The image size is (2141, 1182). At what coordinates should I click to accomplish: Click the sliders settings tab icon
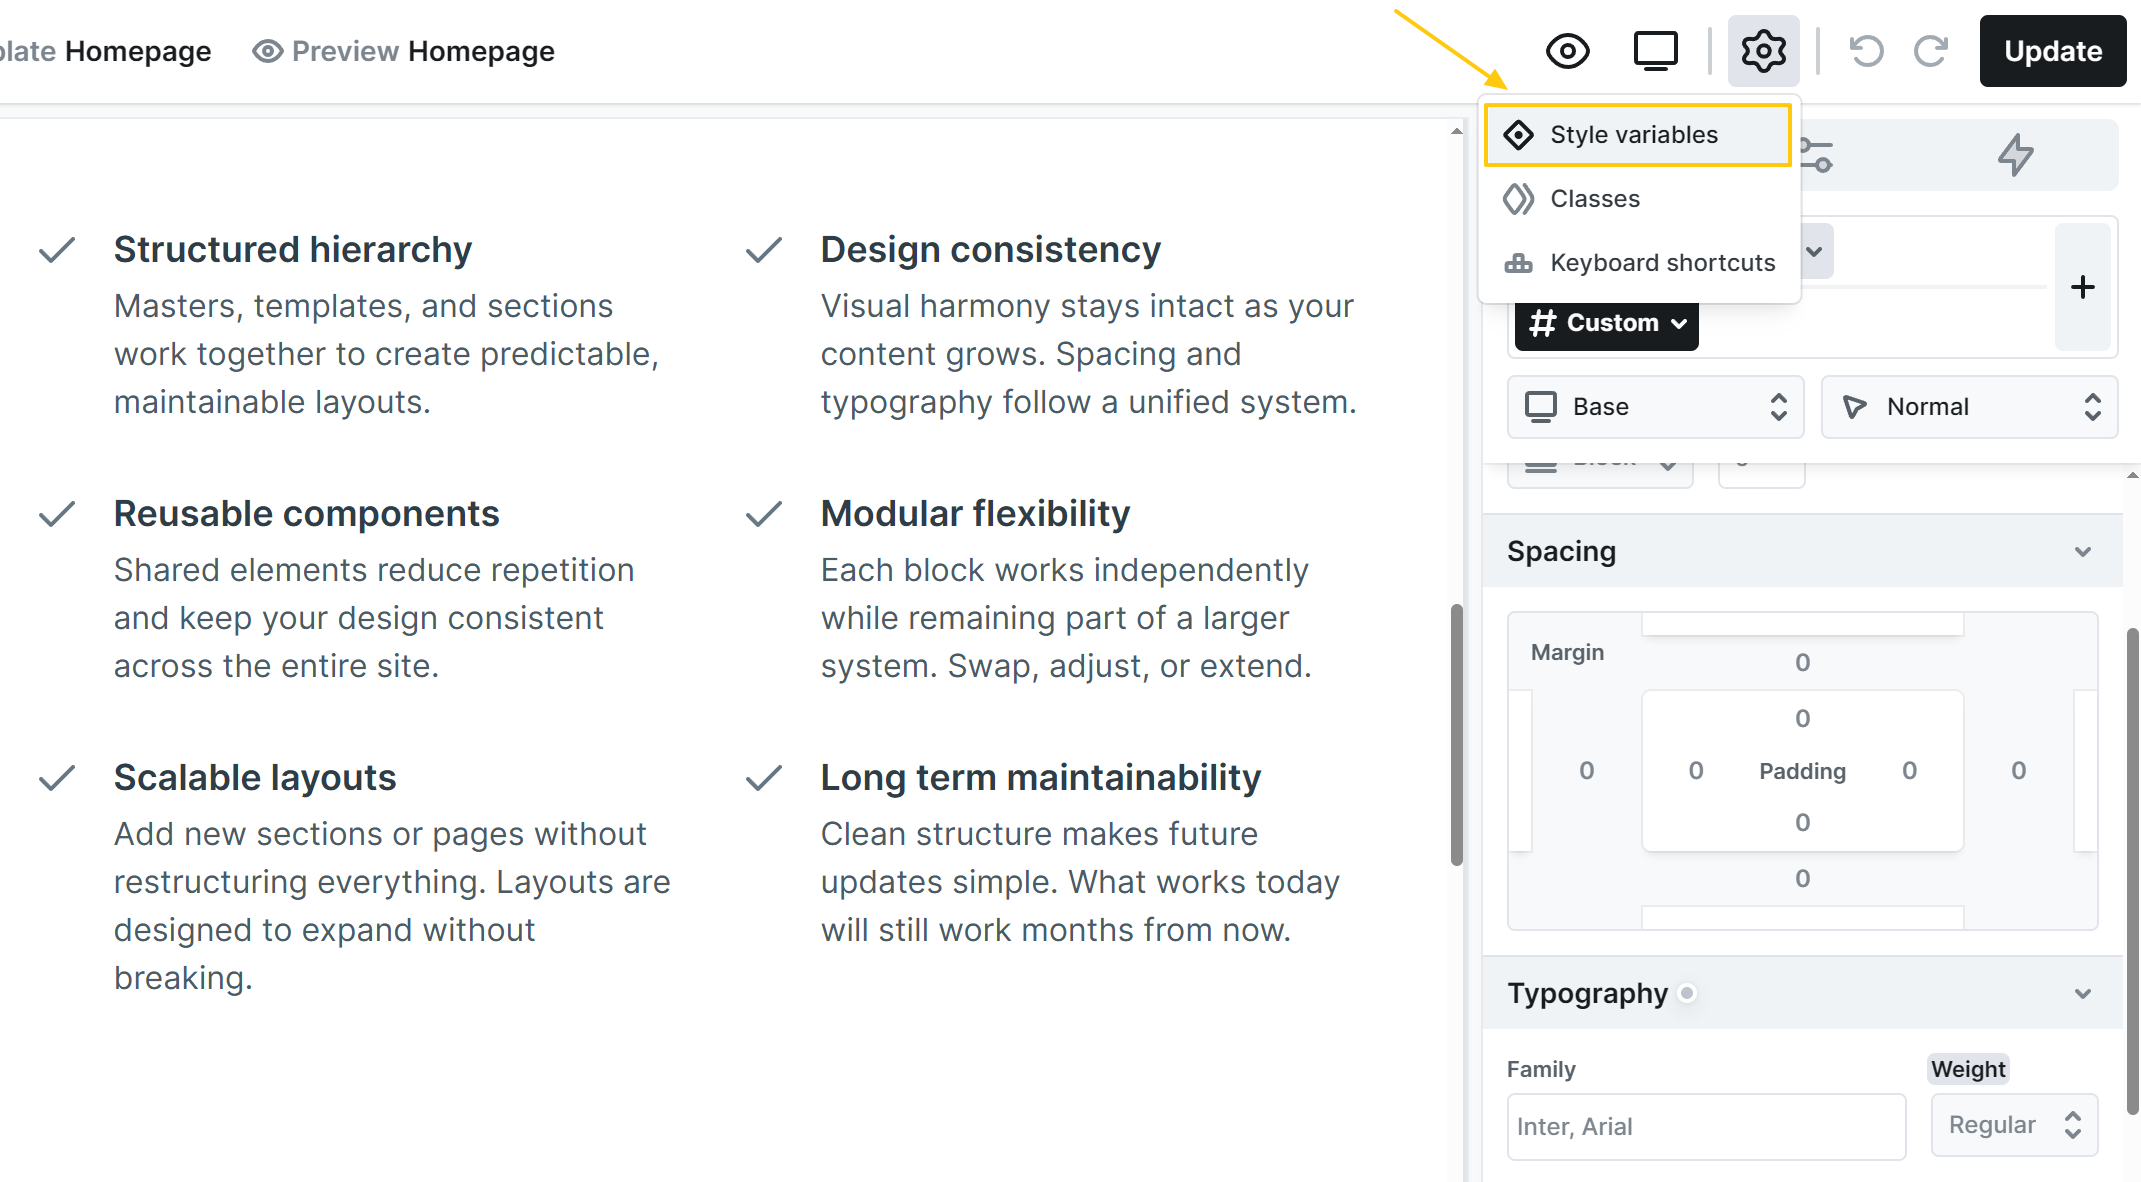pos(1816,155)
